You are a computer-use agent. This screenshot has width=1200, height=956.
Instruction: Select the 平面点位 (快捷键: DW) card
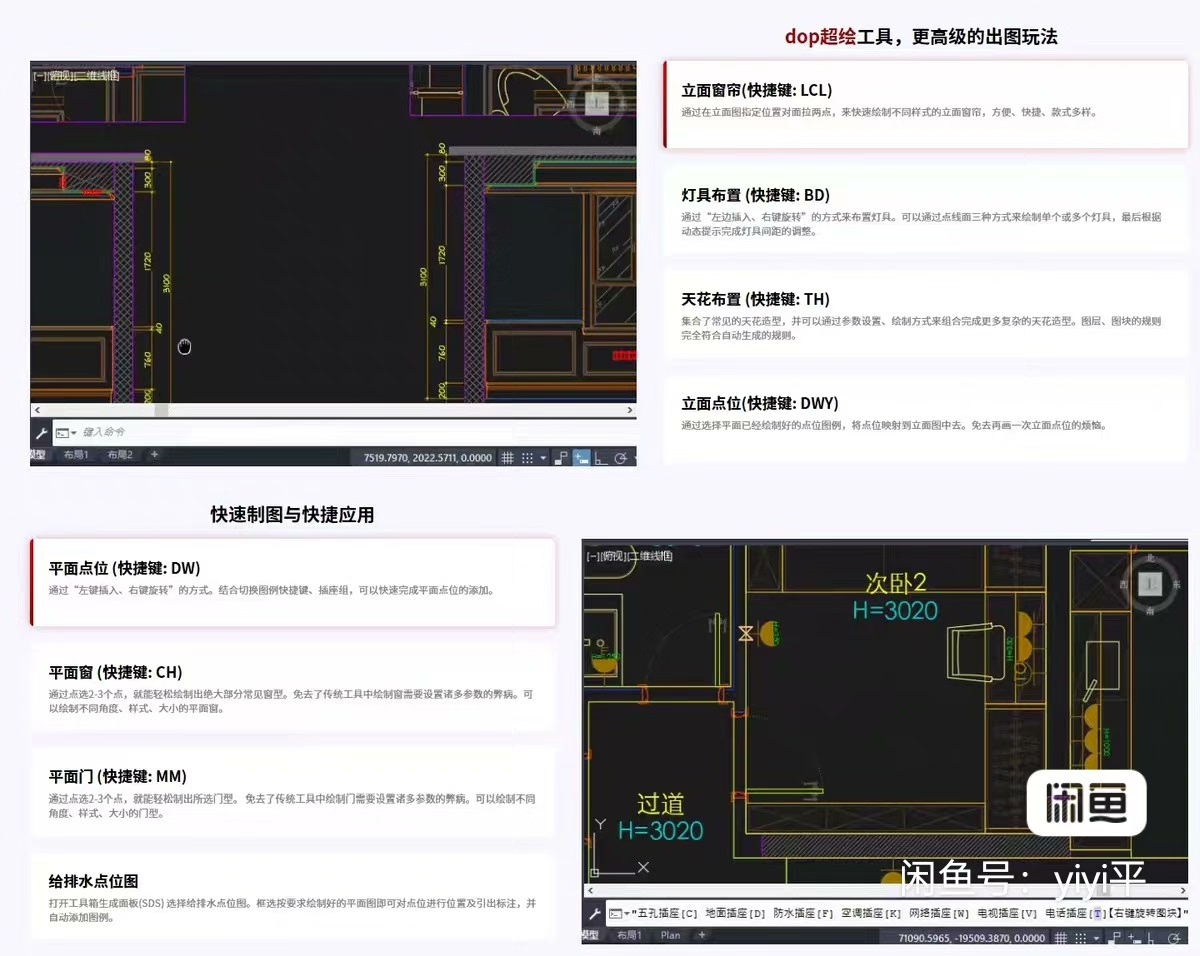293,582
